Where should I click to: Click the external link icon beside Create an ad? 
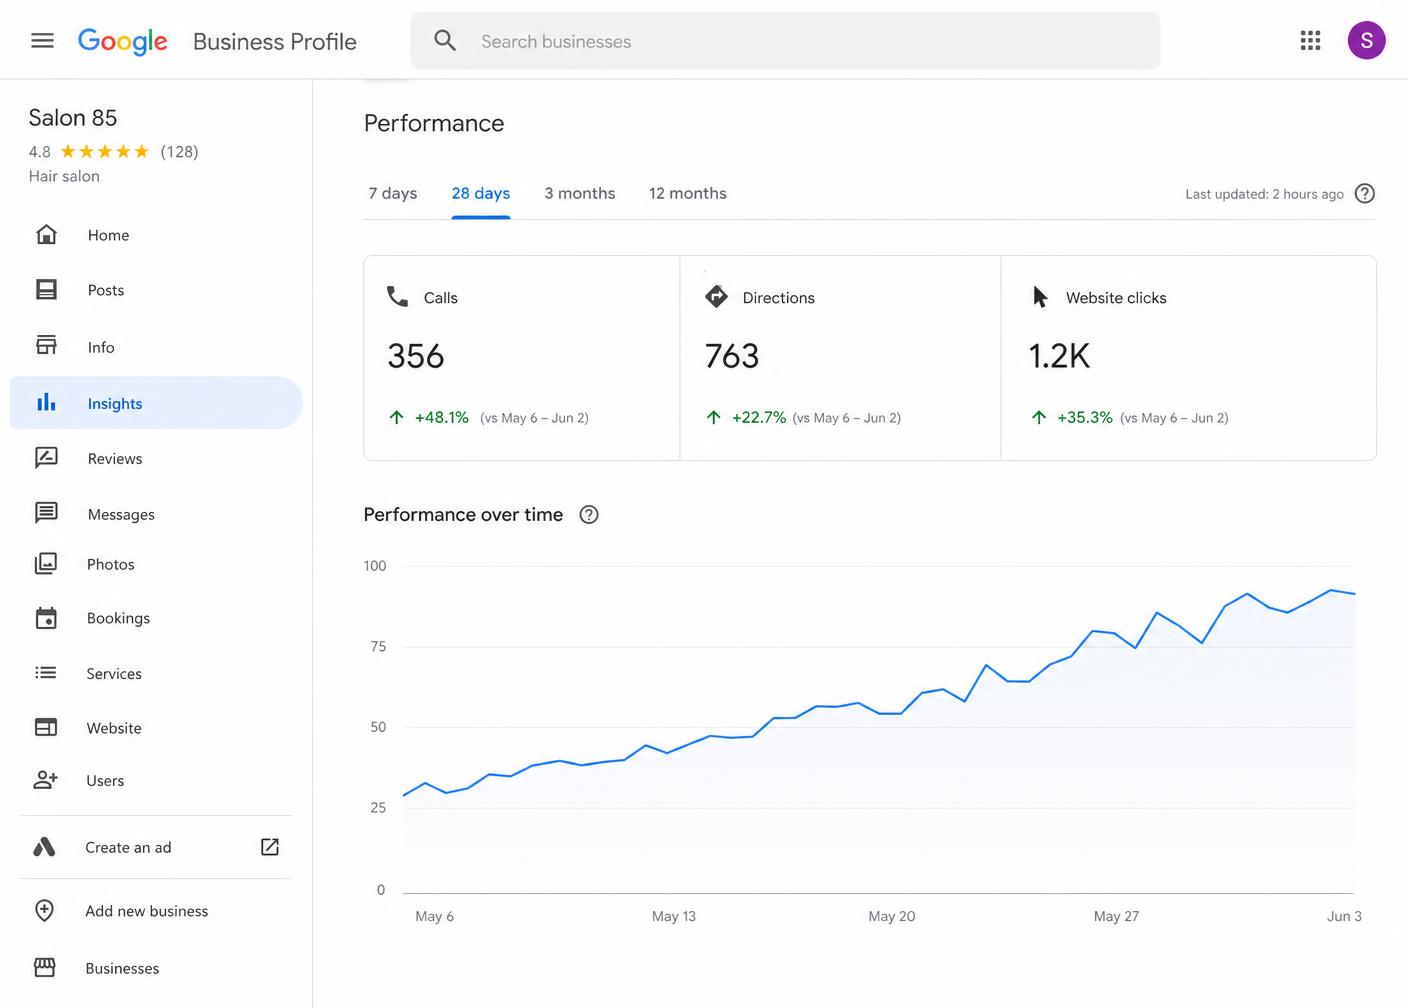pyautogui.click(x=270, y=847)
